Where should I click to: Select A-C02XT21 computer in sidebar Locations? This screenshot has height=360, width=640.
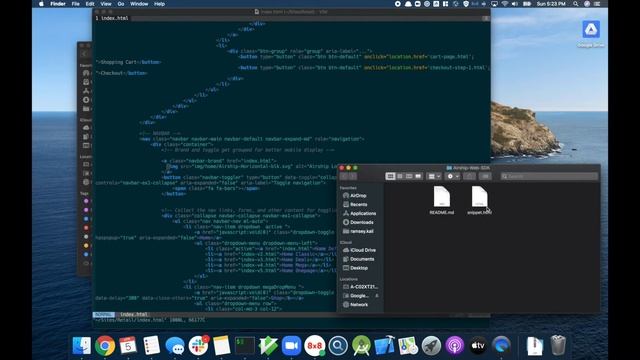coord(360,287)
